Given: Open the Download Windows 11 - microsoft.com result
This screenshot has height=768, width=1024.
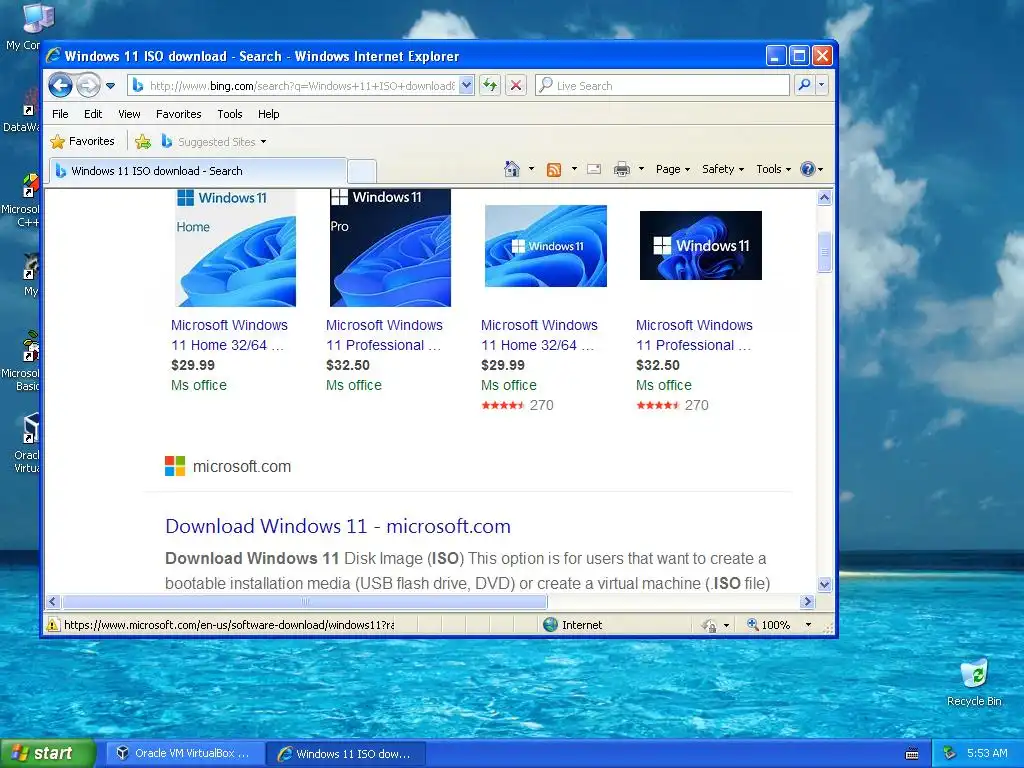Looking at the screenshot, I should [x=338, y=526].
